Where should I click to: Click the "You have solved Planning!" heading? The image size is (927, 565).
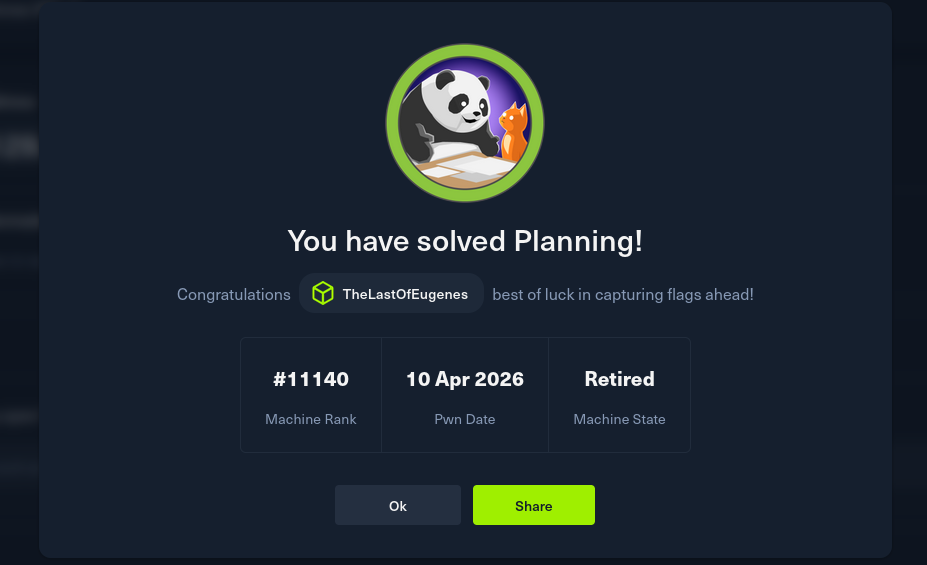pyautogui.click(x=465, y=241)
